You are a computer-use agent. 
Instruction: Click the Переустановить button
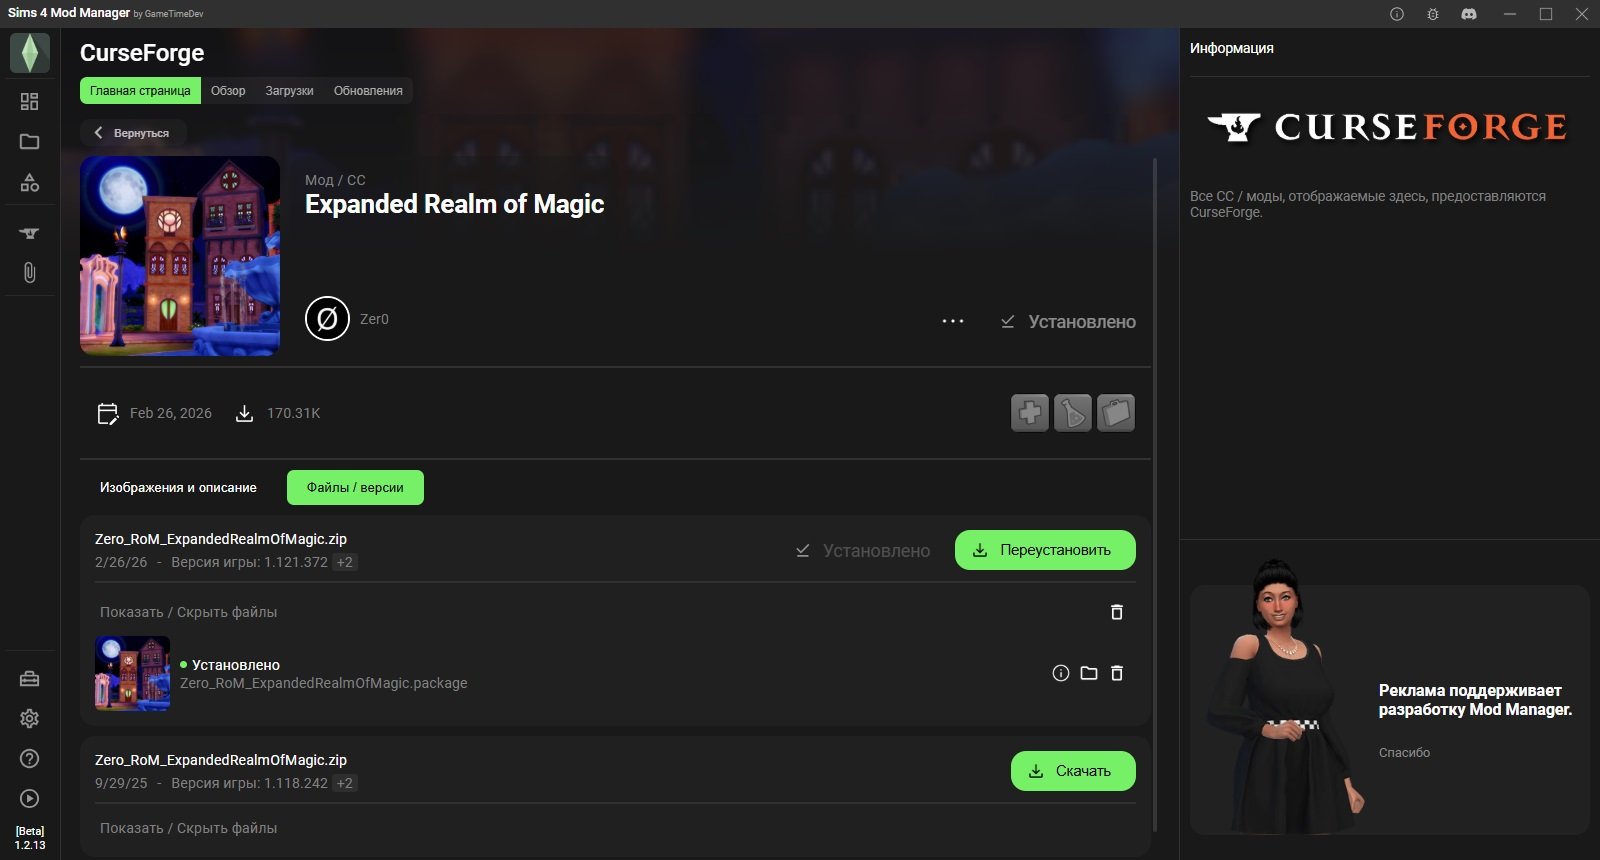coord(1045,550)
